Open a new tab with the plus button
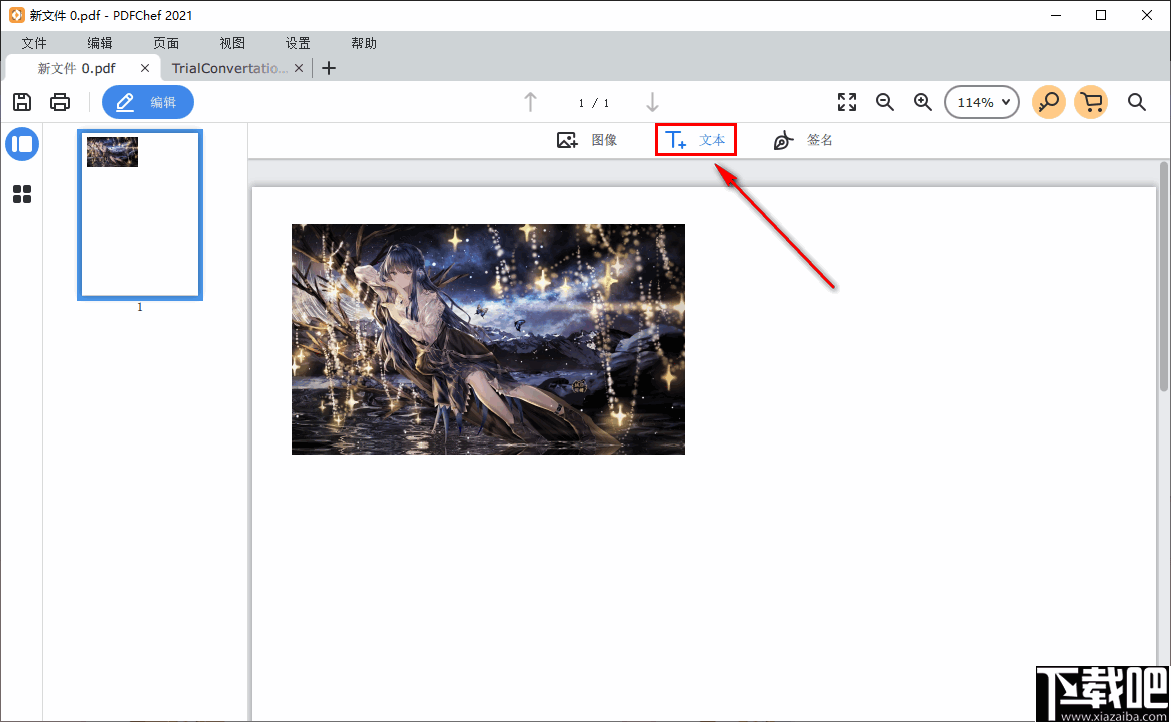The width and height of the screenshot is (1171, 722). (x=329, y=67)
